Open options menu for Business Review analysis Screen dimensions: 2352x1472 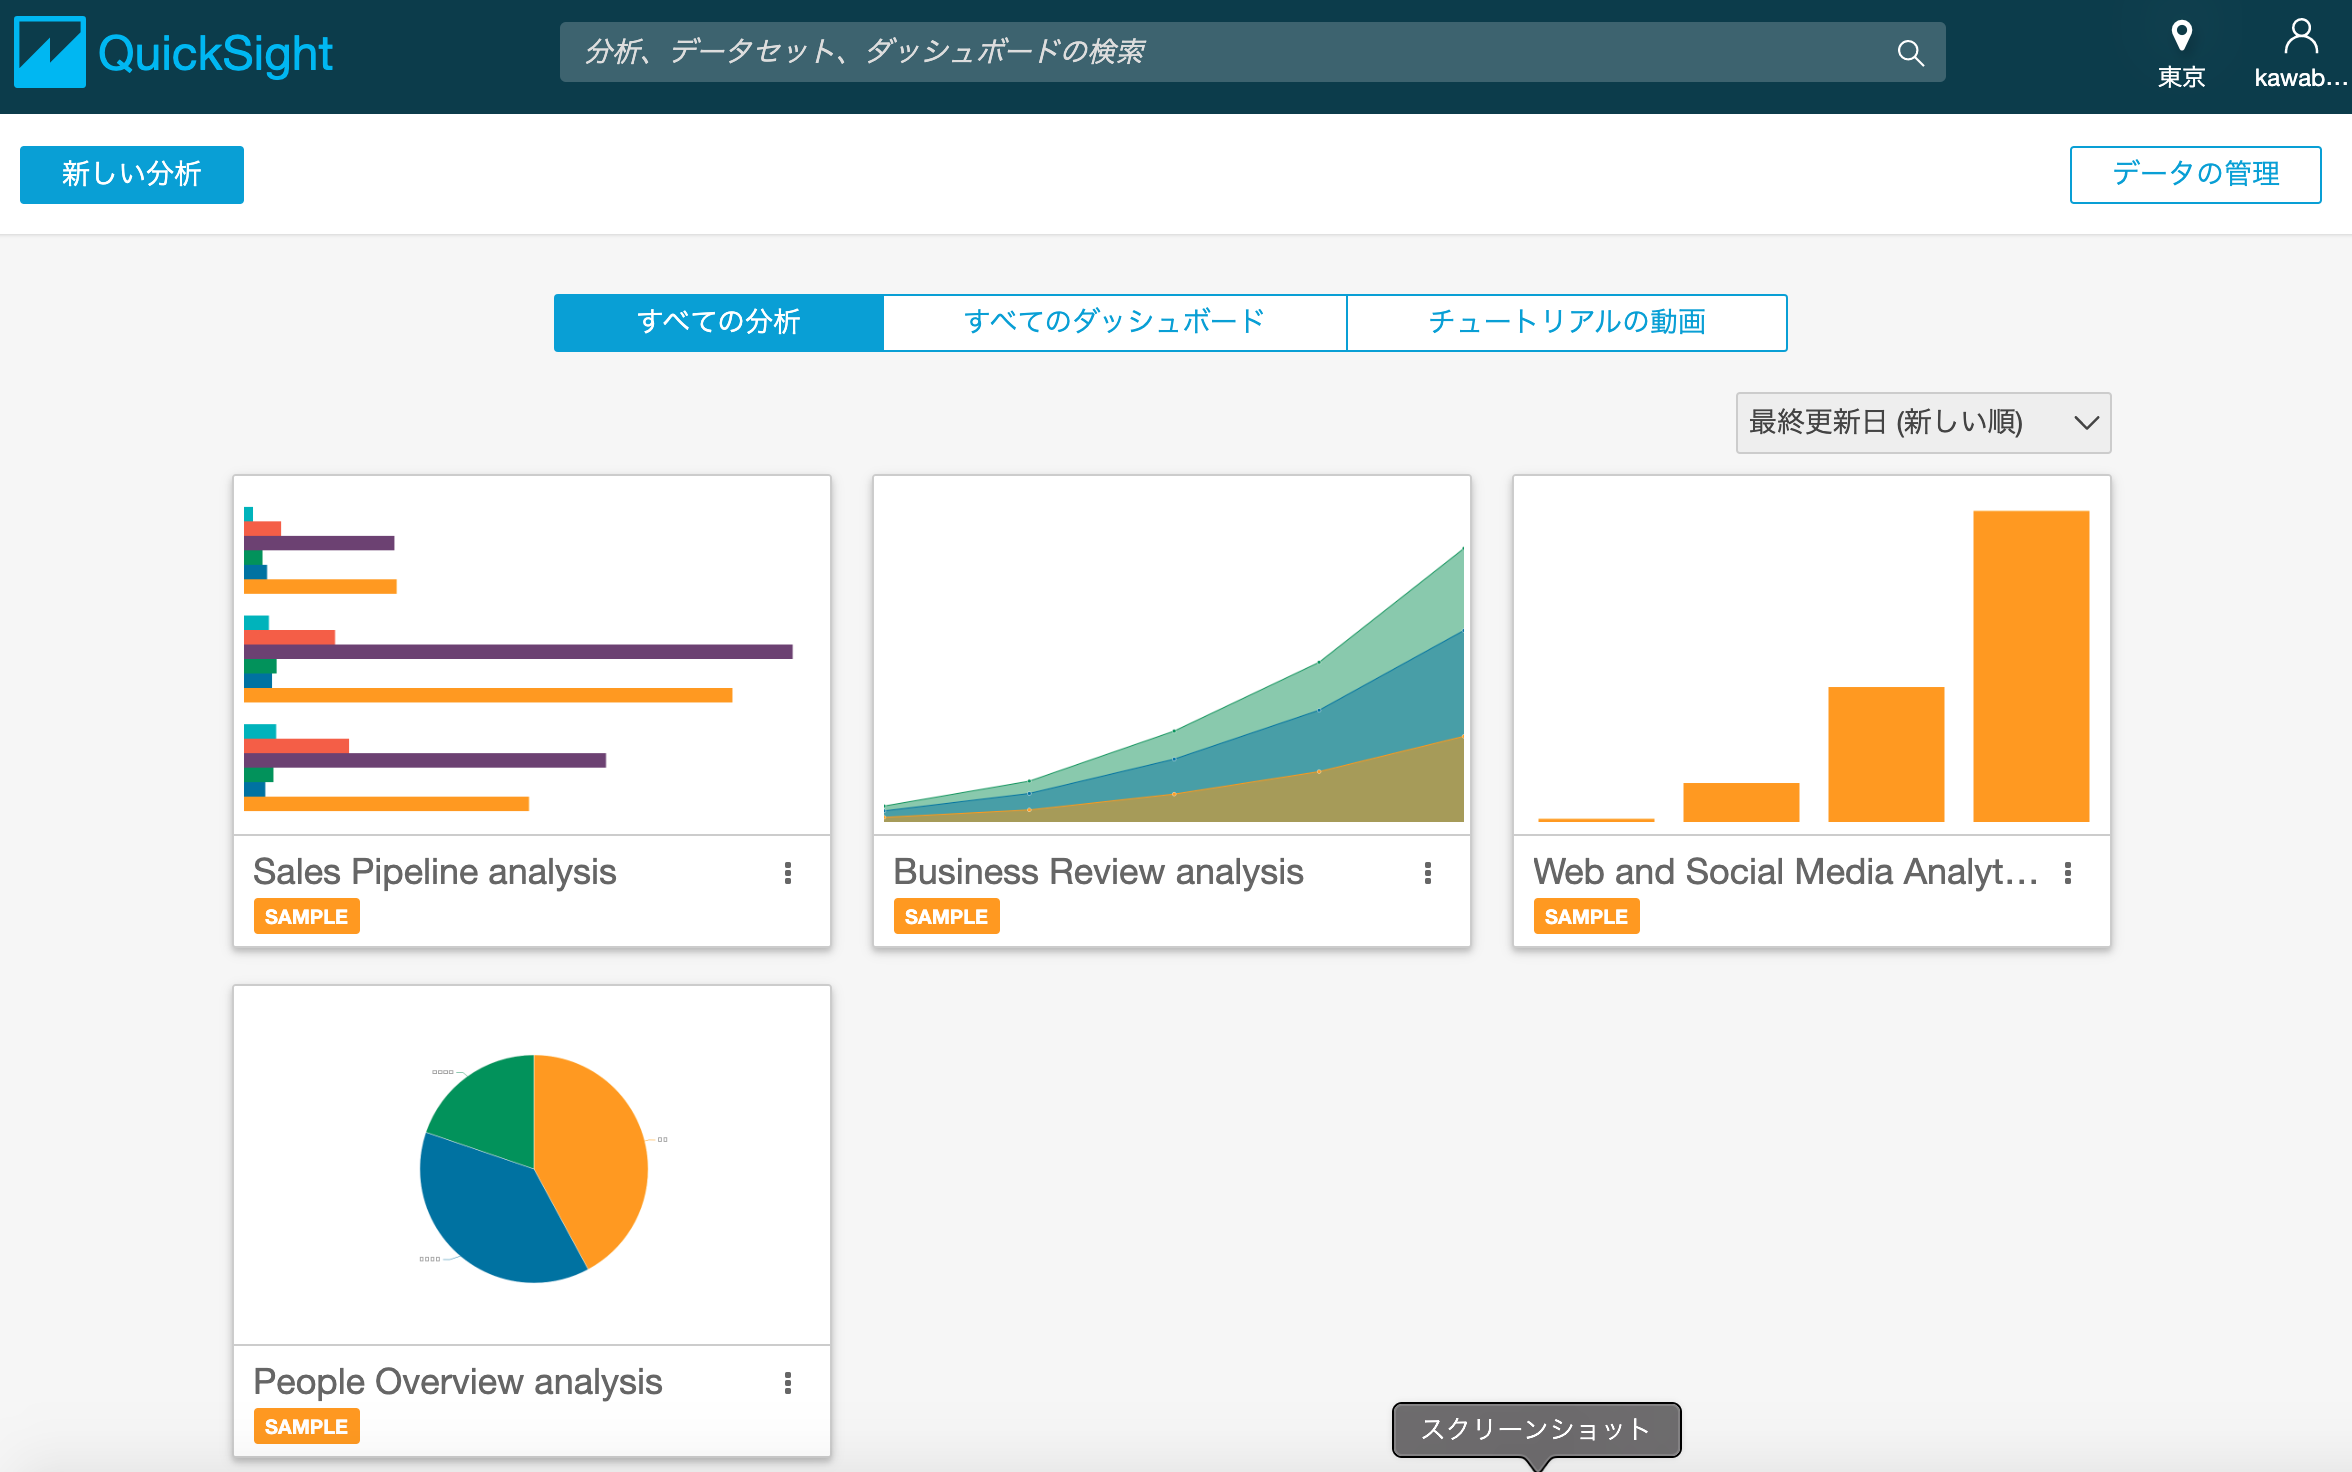1428,873
